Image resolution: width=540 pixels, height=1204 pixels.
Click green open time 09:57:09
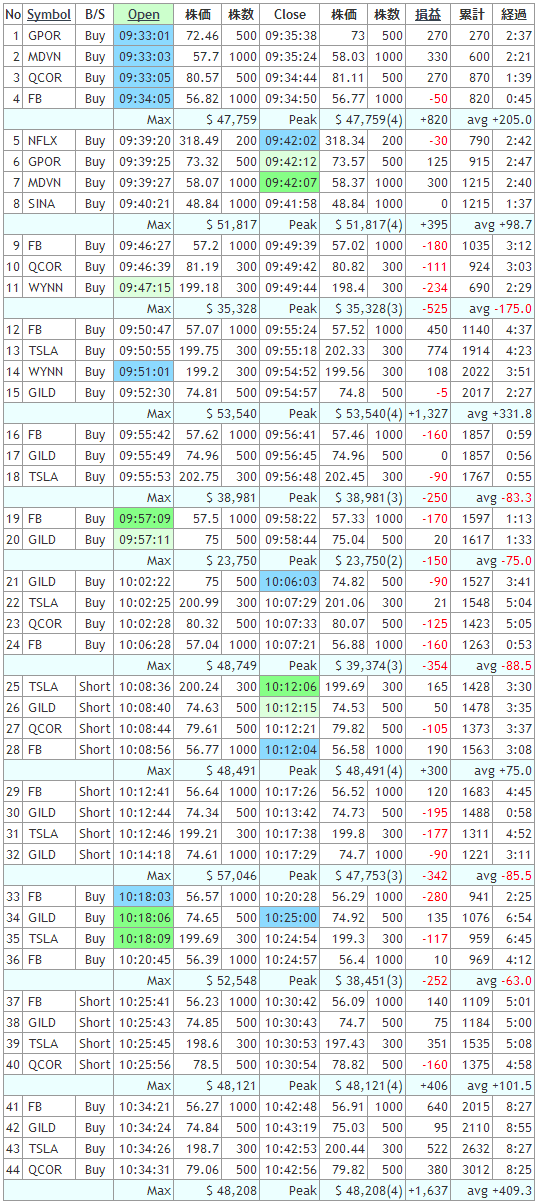[144, 519]
